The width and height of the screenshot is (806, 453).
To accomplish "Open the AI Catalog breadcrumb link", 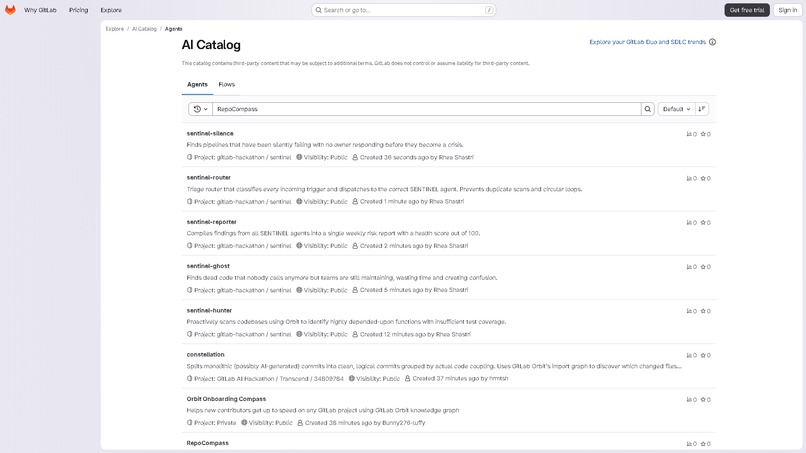I will (144, 29).
